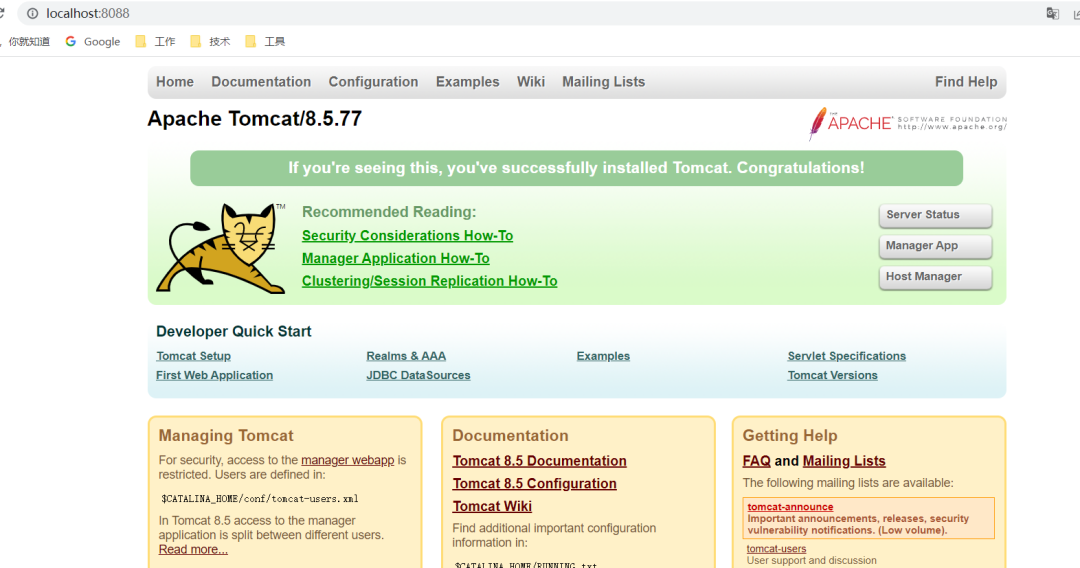
Task: Open Find Help in the navigation bar
Action: (965, 82)
